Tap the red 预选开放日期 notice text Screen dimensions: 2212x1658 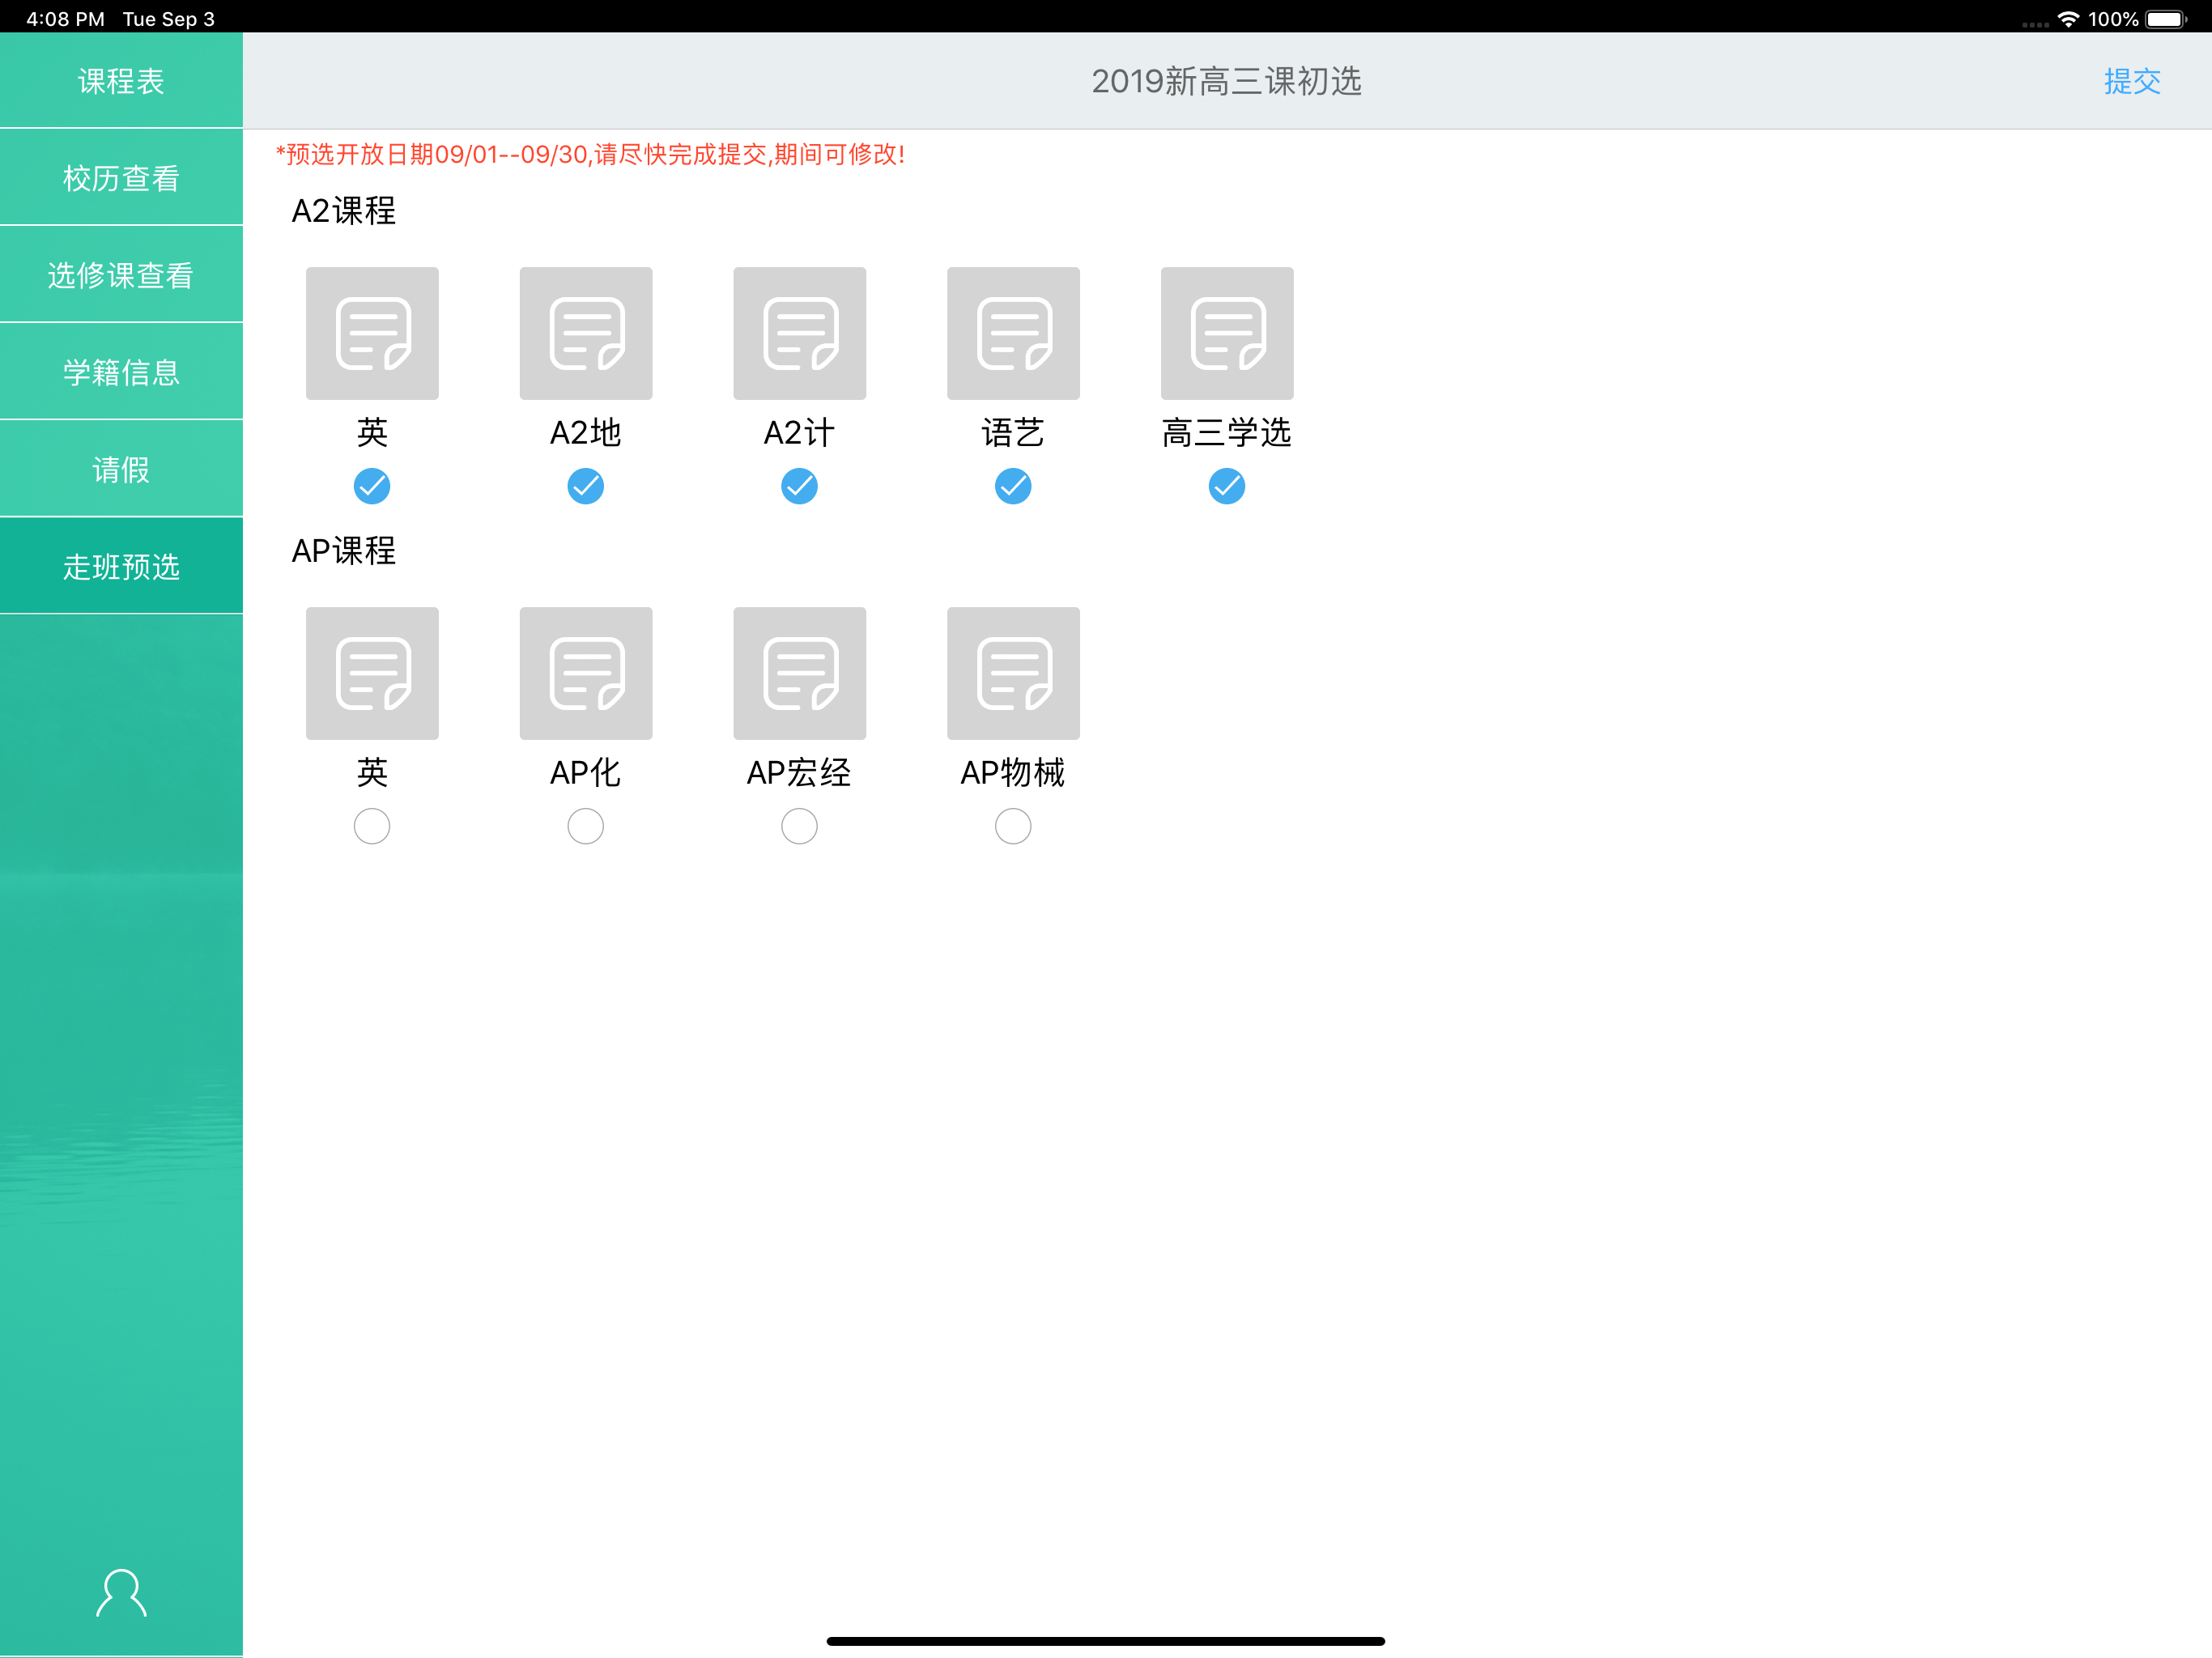591,154
